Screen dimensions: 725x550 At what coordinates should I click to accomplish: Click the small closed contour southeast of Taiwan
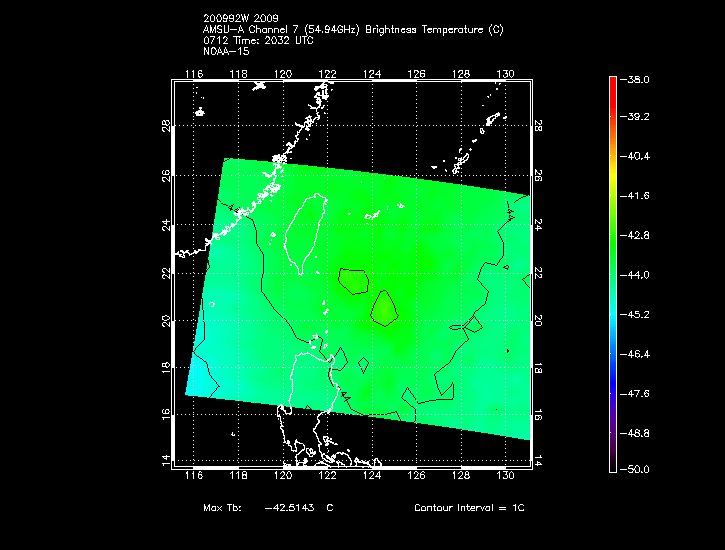click(352, 280)
